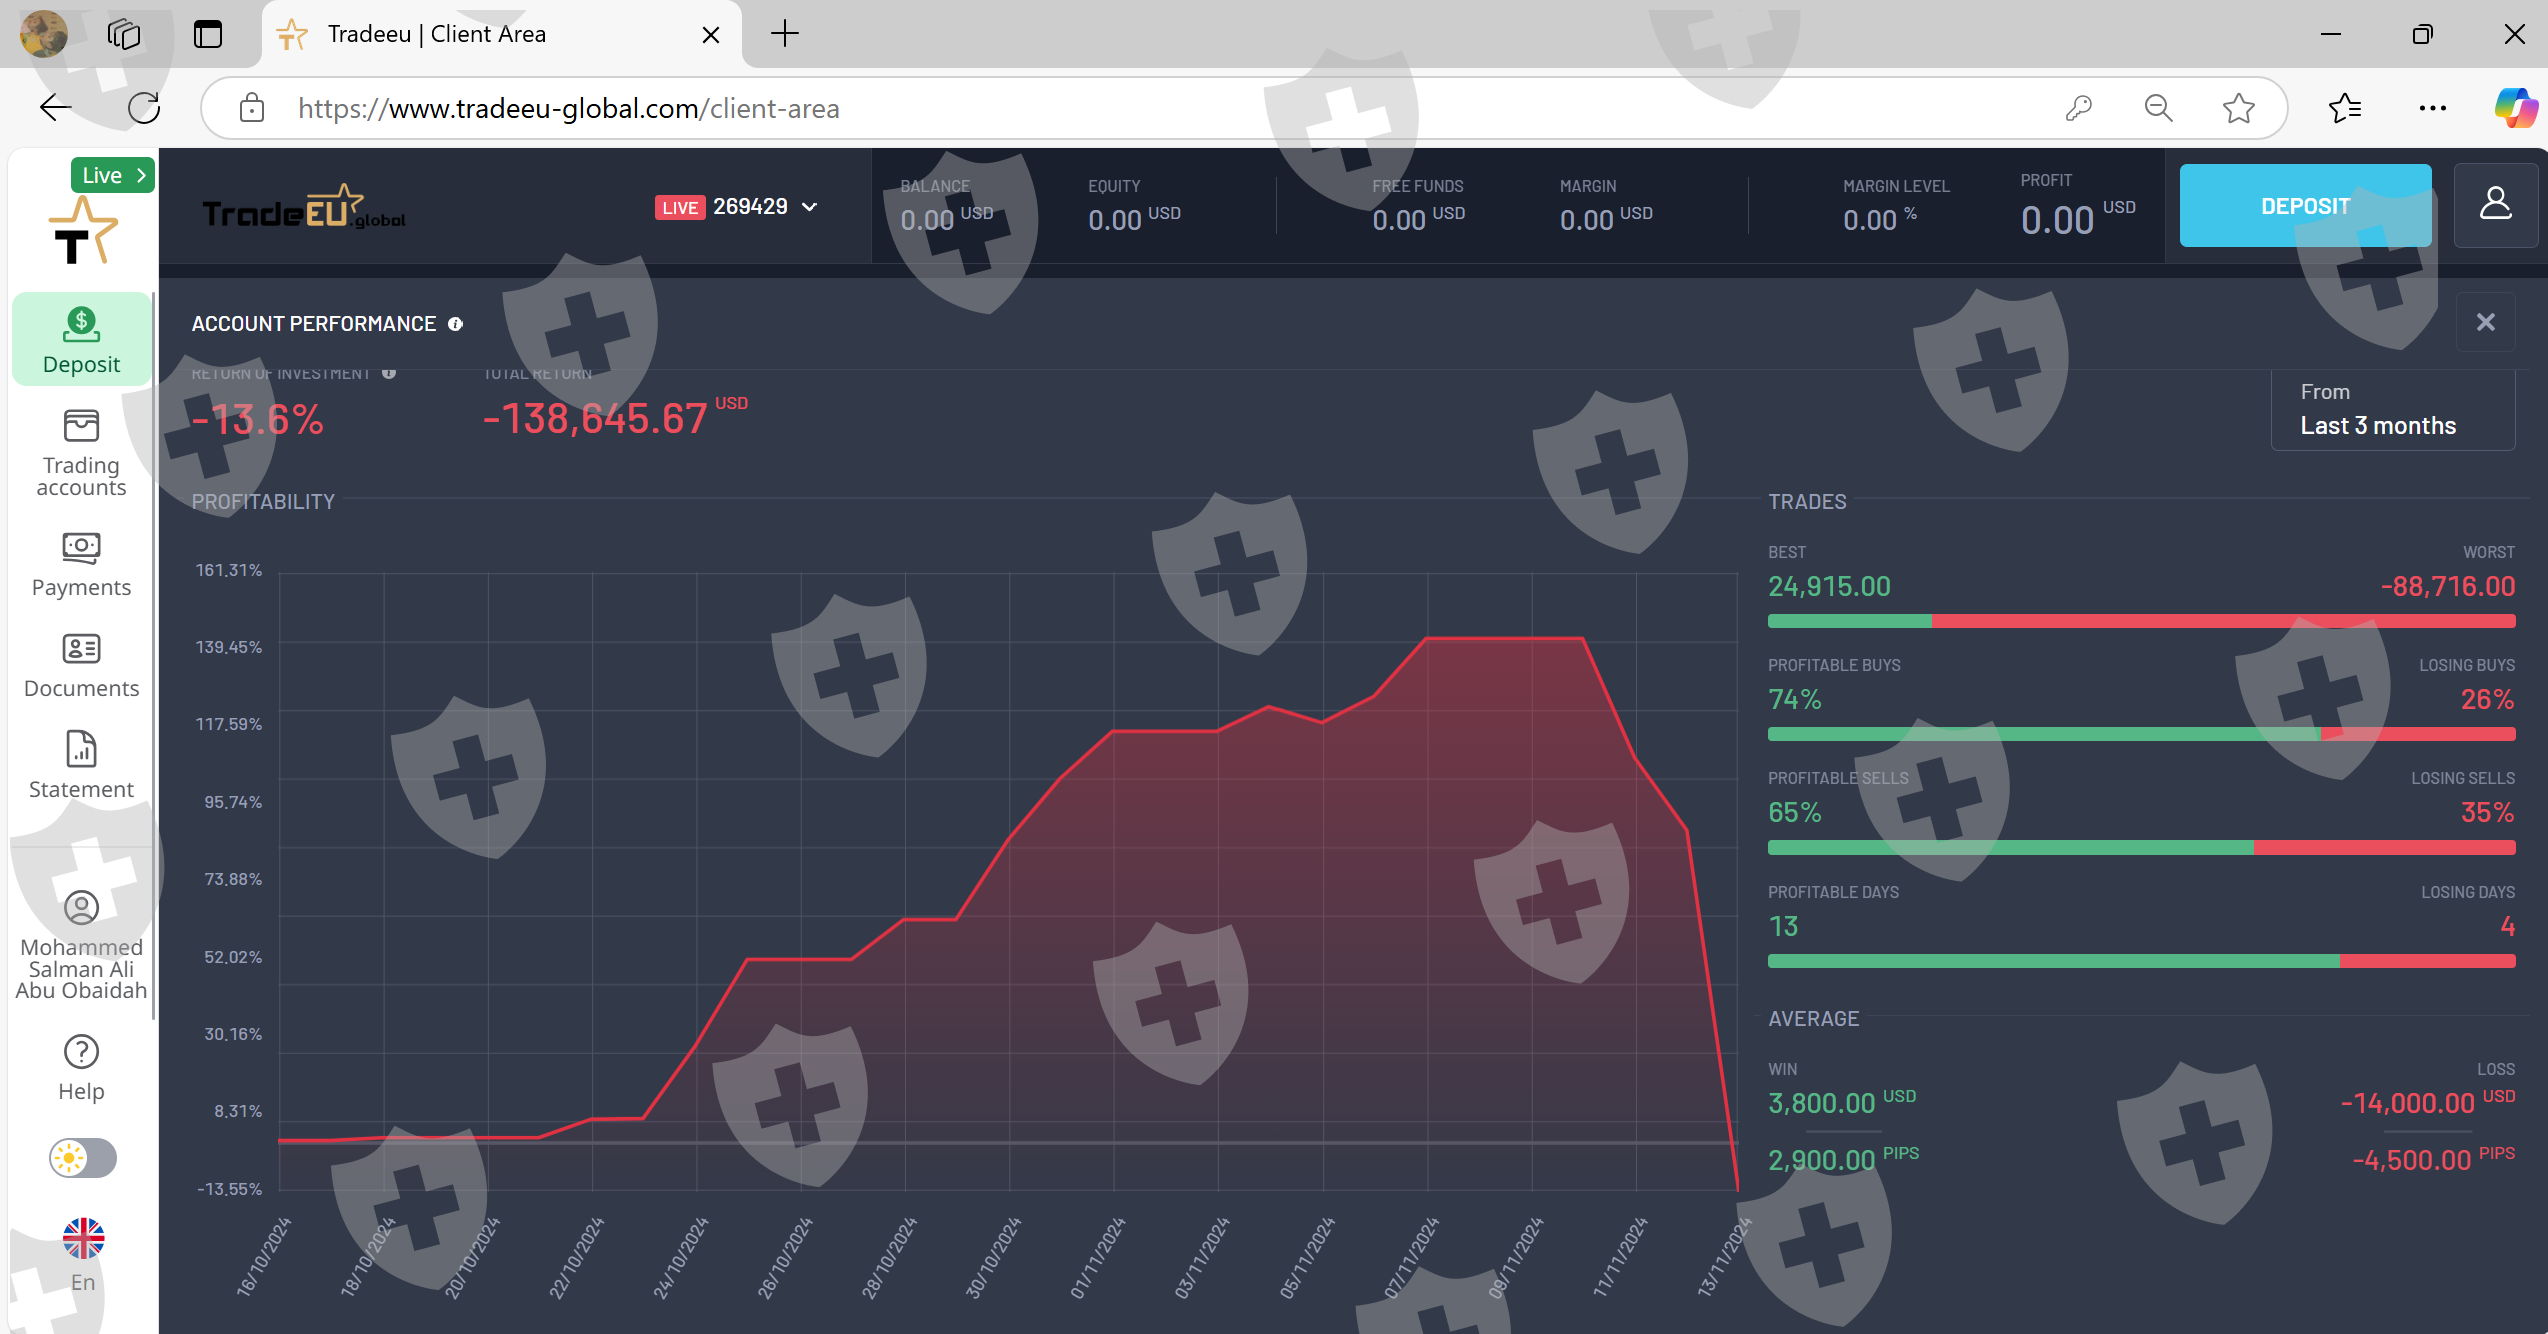Open the From Last 3 months selector
The height and width of the screenshot is (1334, 2548).
point(2392,410)
